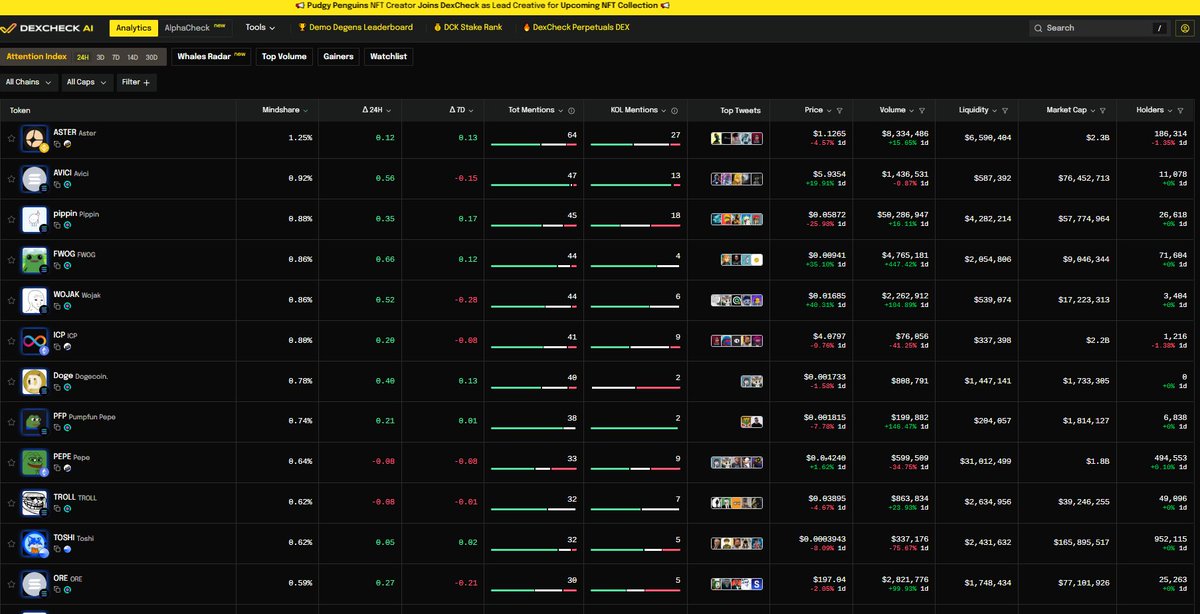1200x614 pixels.
Task: Copy the pippin token address
Action: click(56, 226)
